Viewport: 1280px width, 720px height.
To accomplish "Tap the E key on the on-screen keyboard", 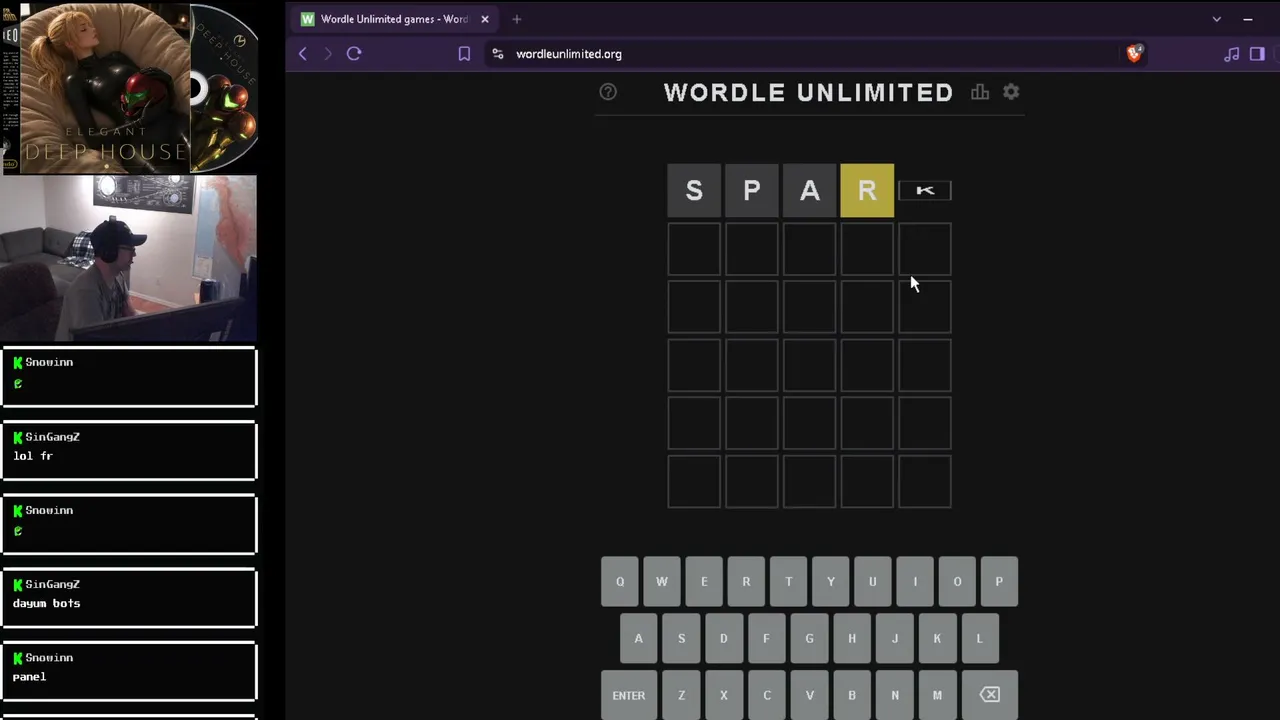I will [x=704, y=582].
